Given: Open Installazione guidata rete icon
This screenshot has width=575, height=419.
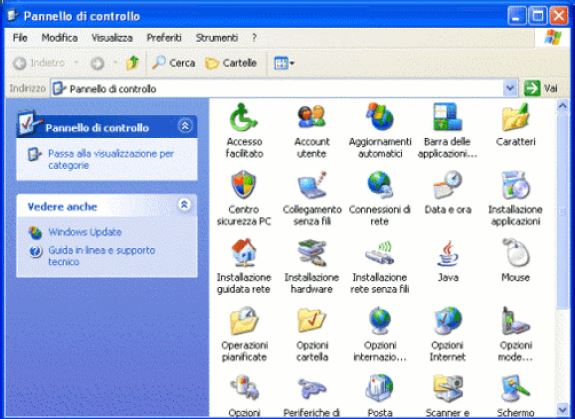Looking at the screenshot, I should [x=244, y=266].
